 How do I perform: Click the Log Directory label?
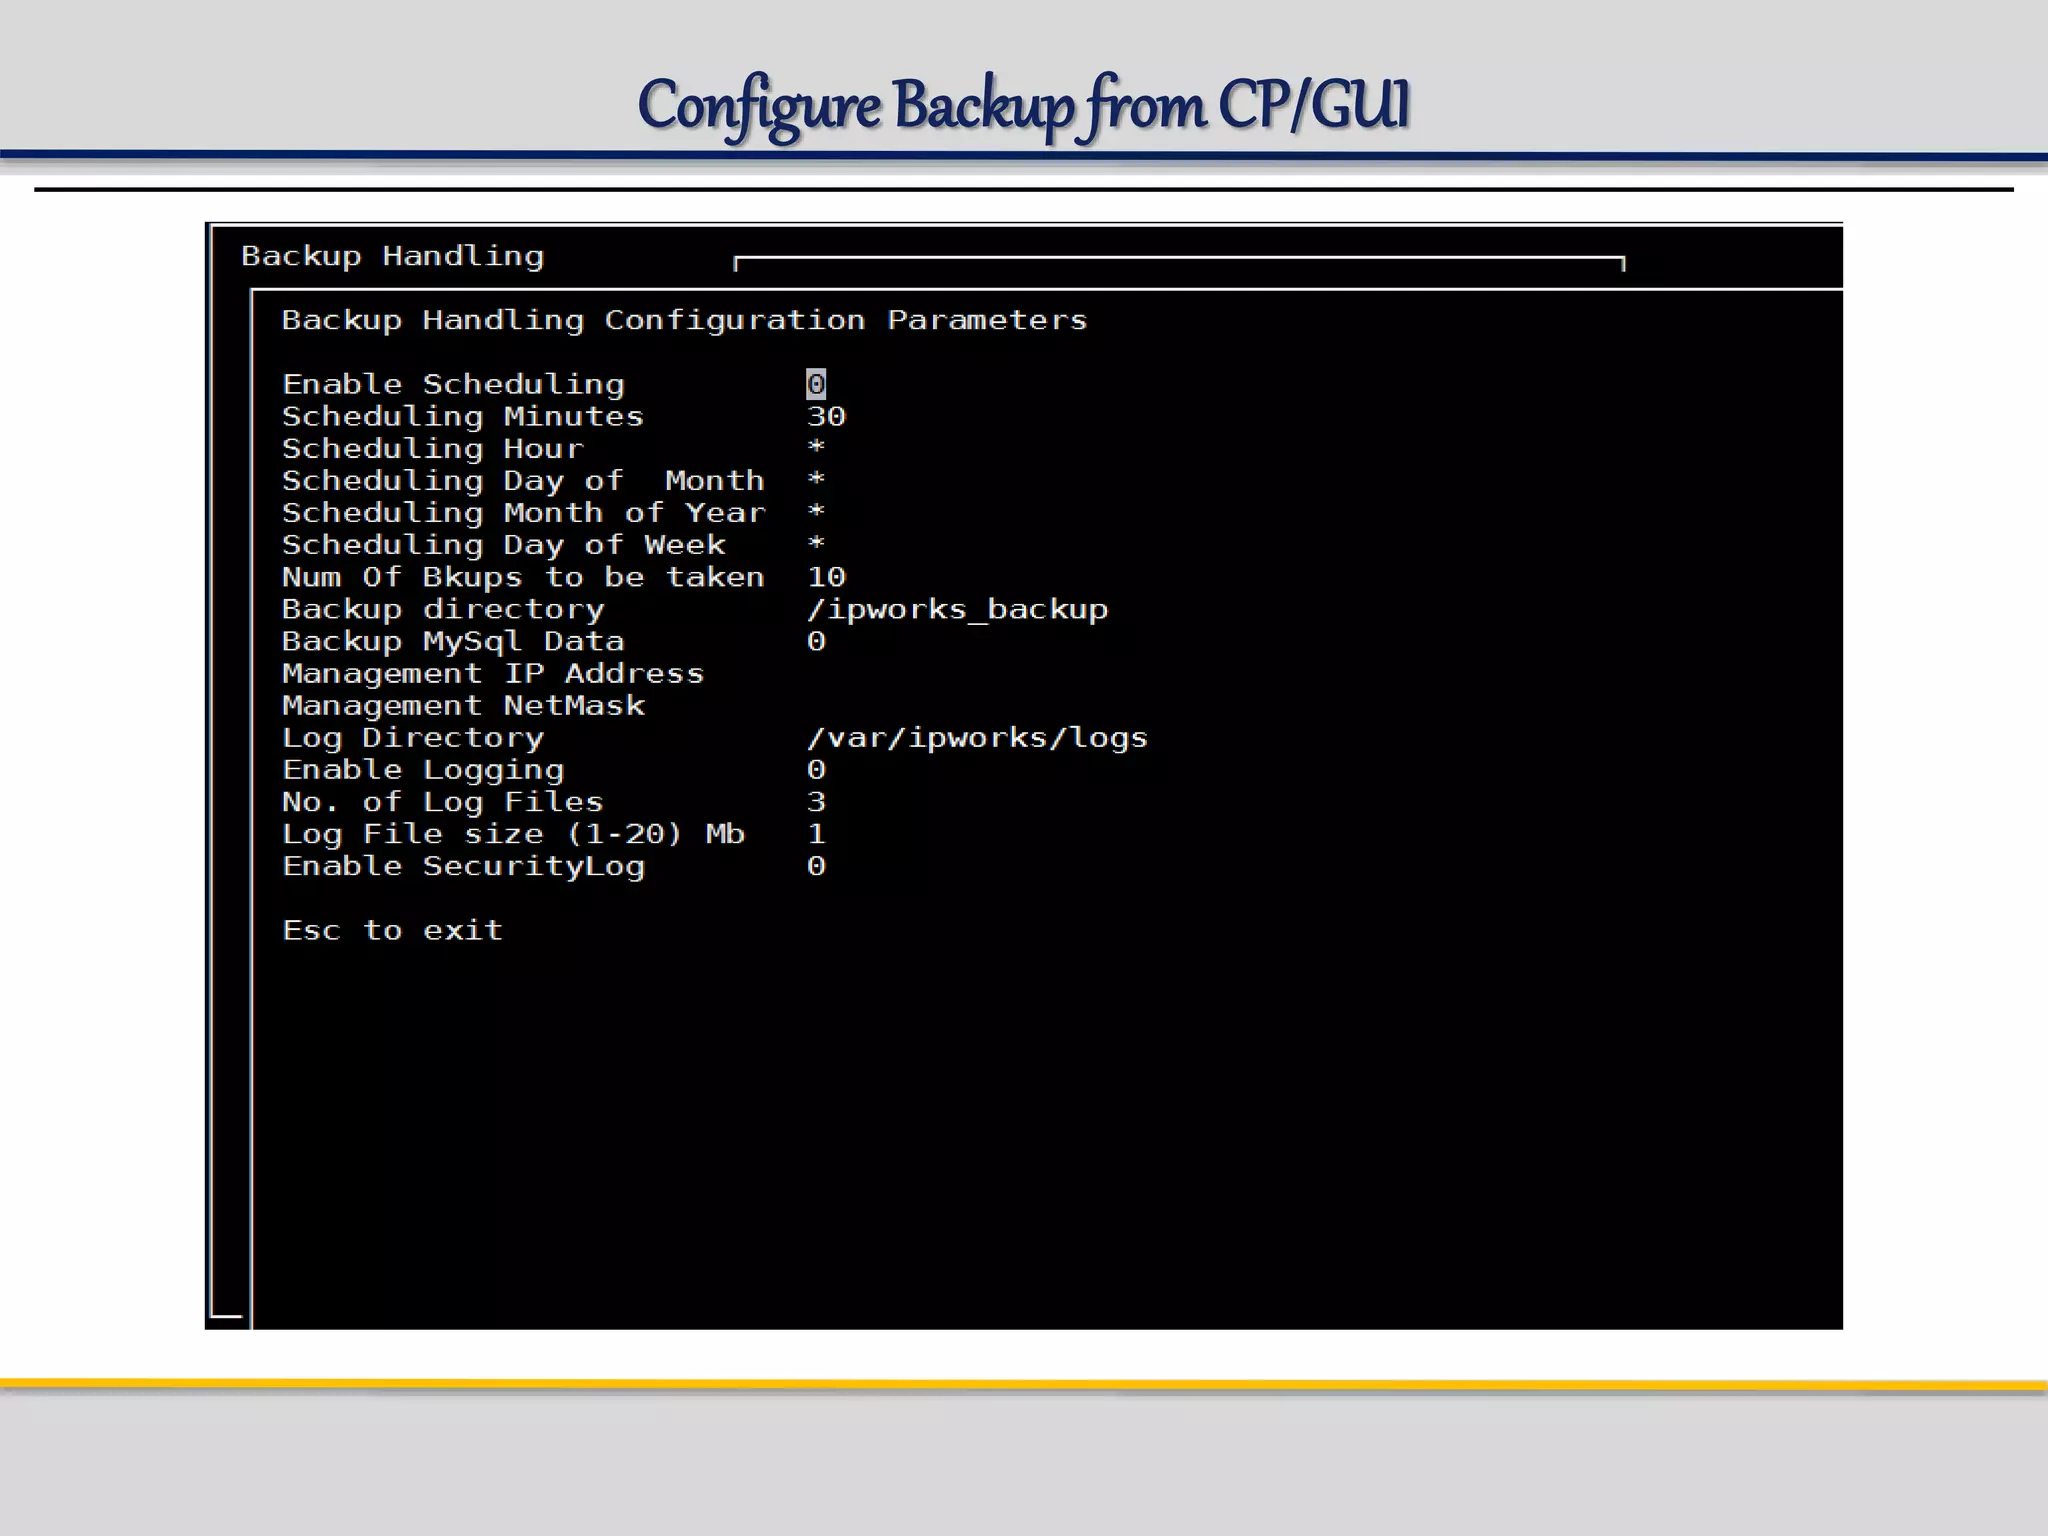click(x=413, y=738)
